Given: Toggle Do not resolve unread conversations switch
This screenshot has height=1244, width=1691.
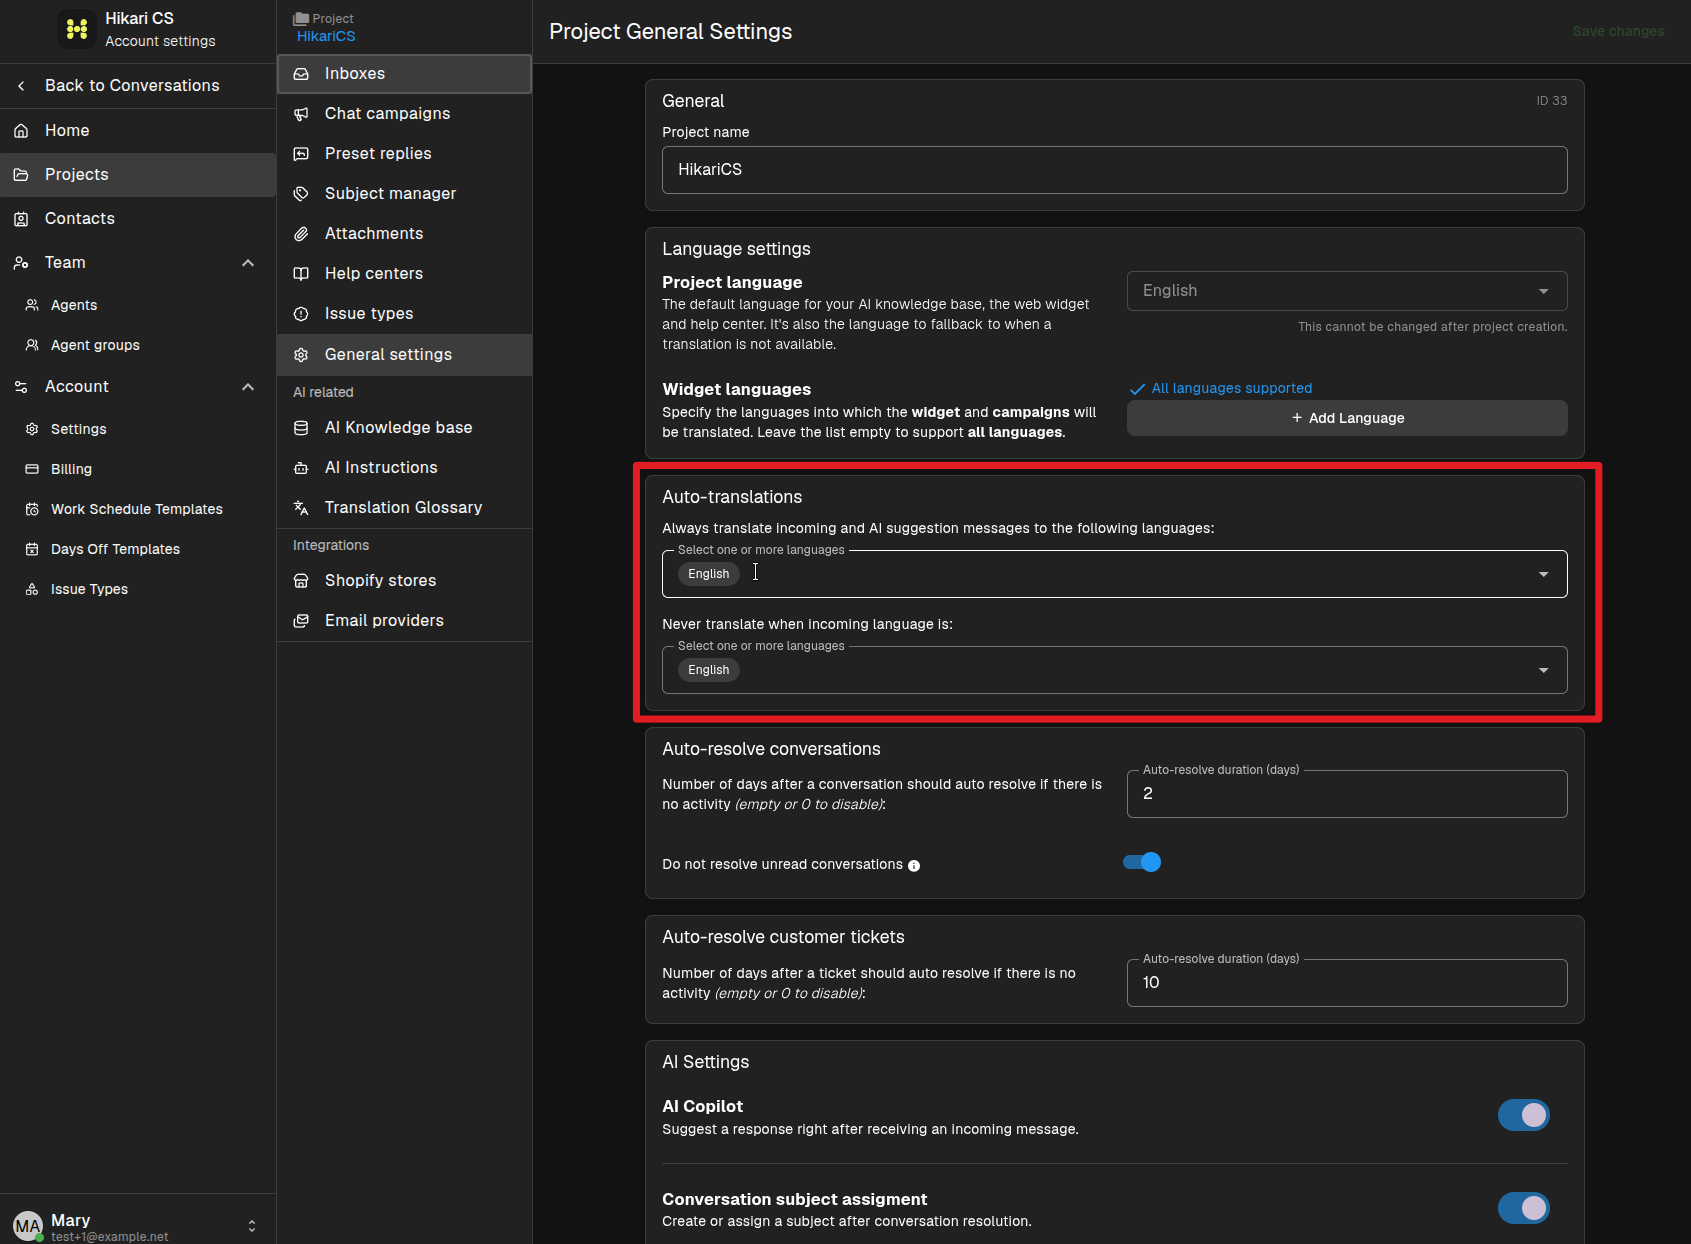Looking at the screenshot, I should 1142,862.
